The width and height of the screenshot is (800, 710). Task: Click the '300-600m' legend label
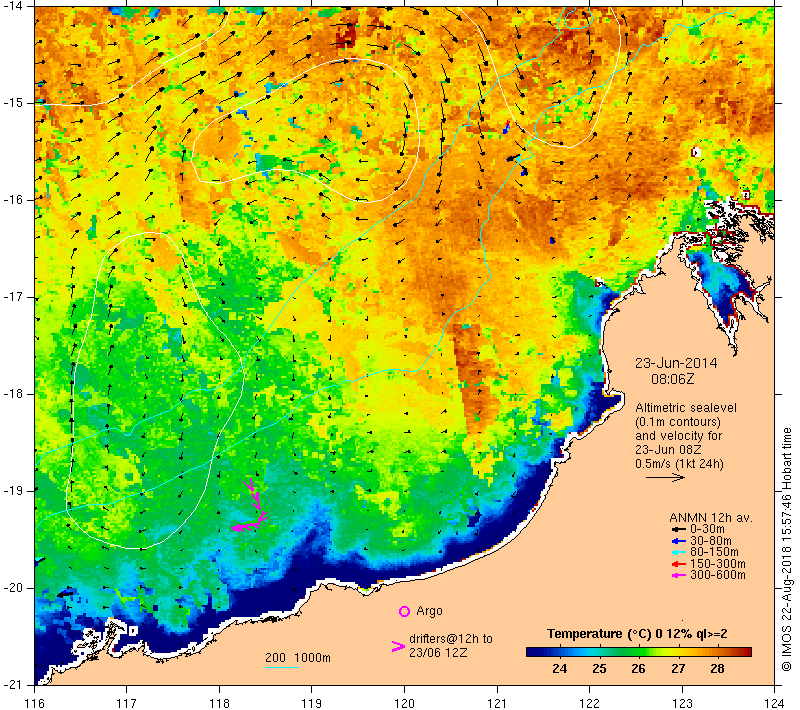coord(717,576)
